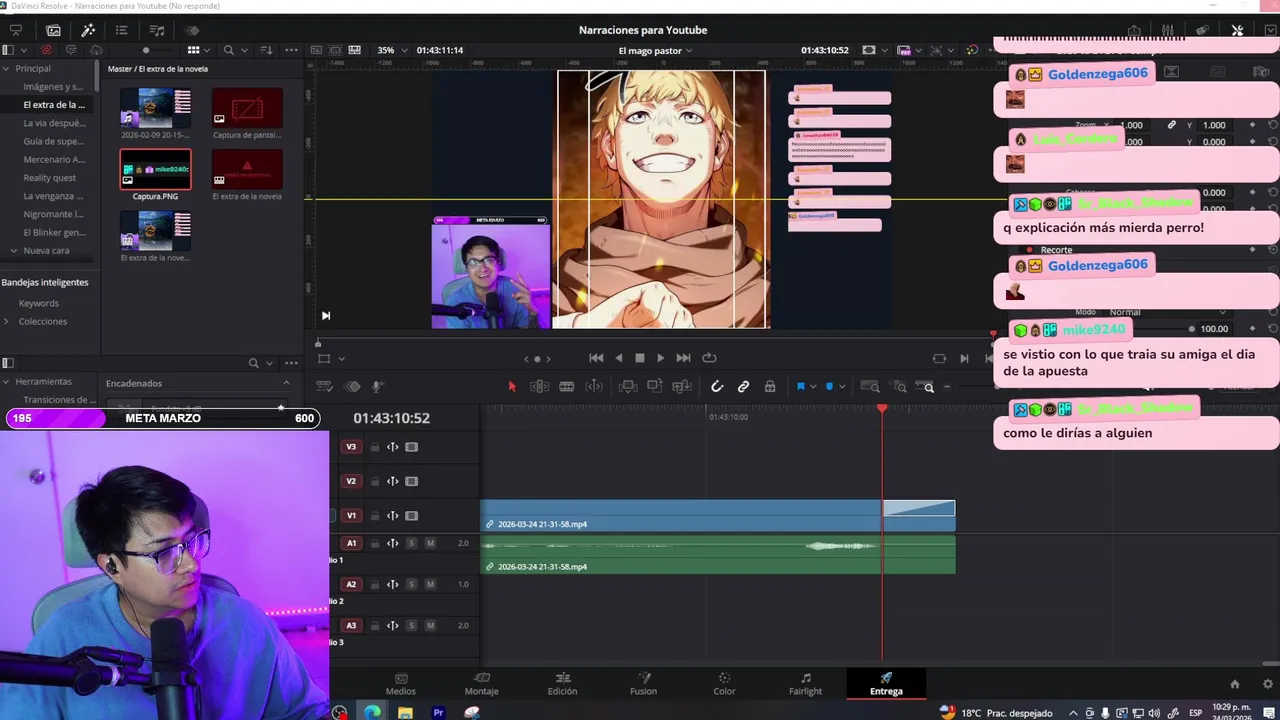Viewport: 1280px width, 720px height.
Task: Open the Media Pool wand/effects toolbar icon
Action: 88,30
